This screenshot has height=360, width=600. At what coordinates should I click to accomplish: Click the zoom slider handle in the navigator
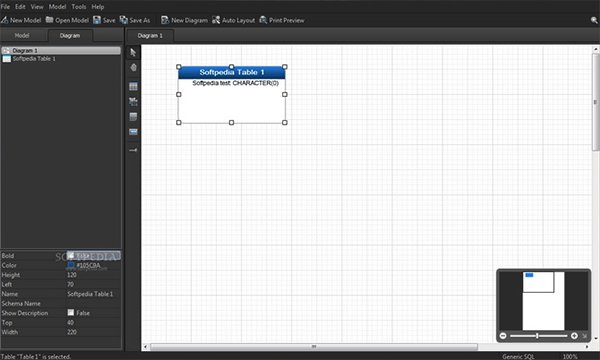(537, 336)
